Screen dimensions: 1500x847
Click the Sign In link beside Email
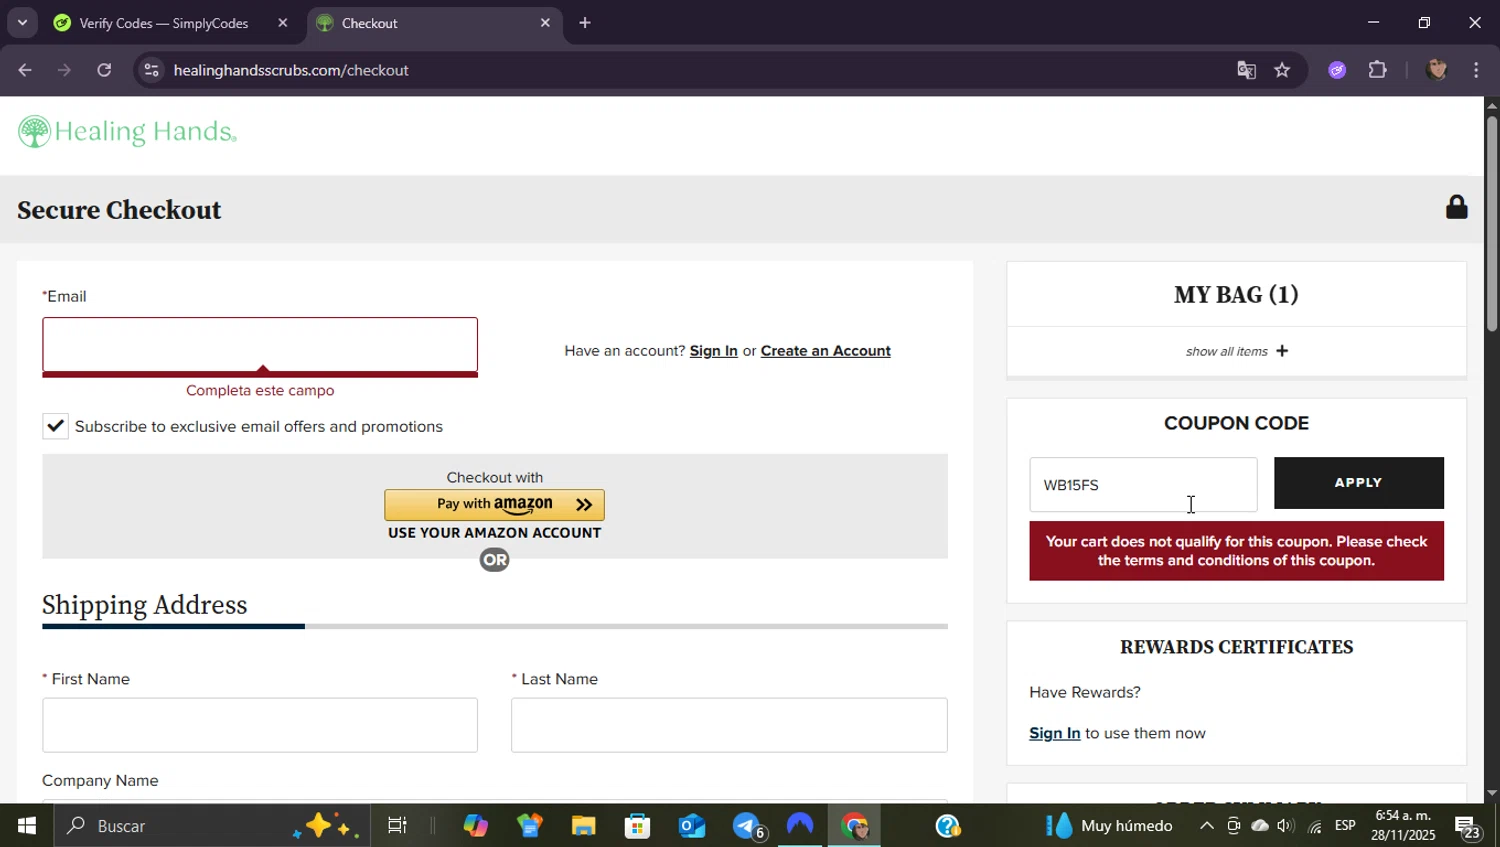click(x=713, y=351)
